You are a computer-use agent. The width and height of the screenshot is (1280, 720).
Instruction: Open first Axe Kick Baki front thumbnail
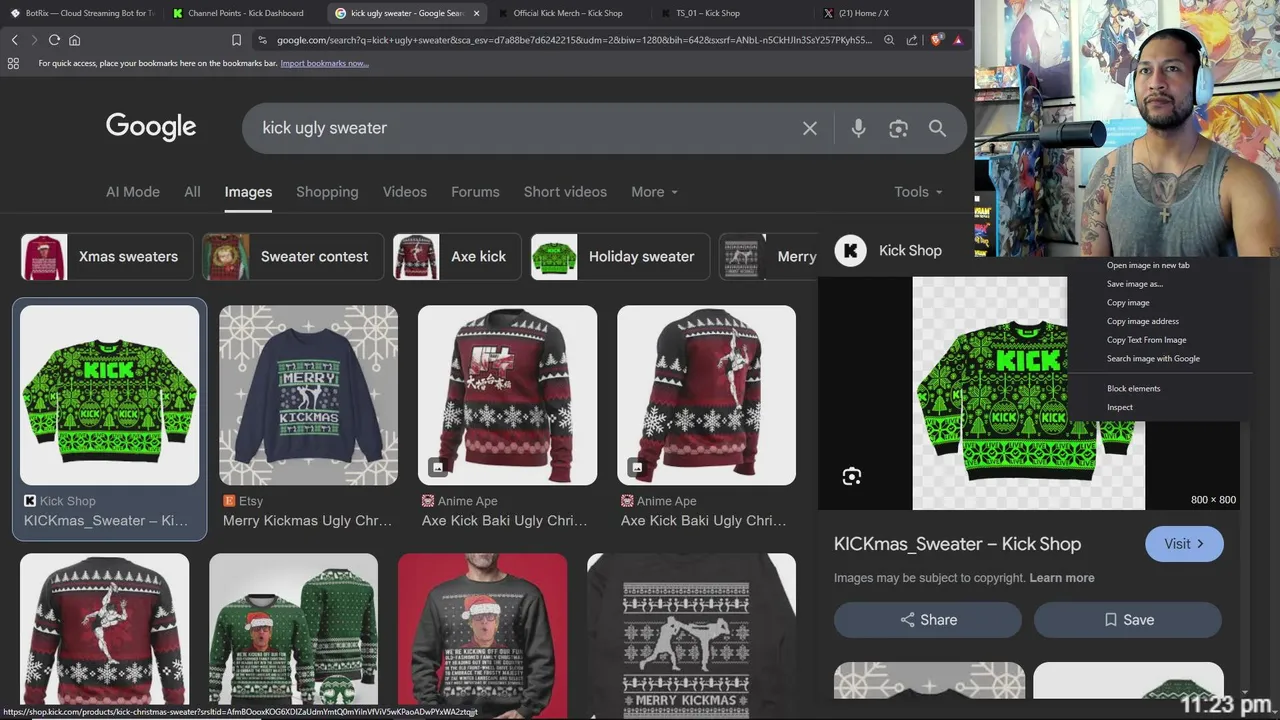click(x=507, y=395)
